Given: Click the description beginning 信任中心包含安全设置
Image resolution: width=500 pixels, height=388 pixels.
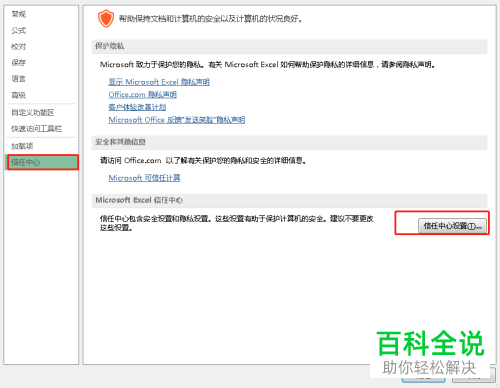Looking at the screenshot, I should click(237, 223).
